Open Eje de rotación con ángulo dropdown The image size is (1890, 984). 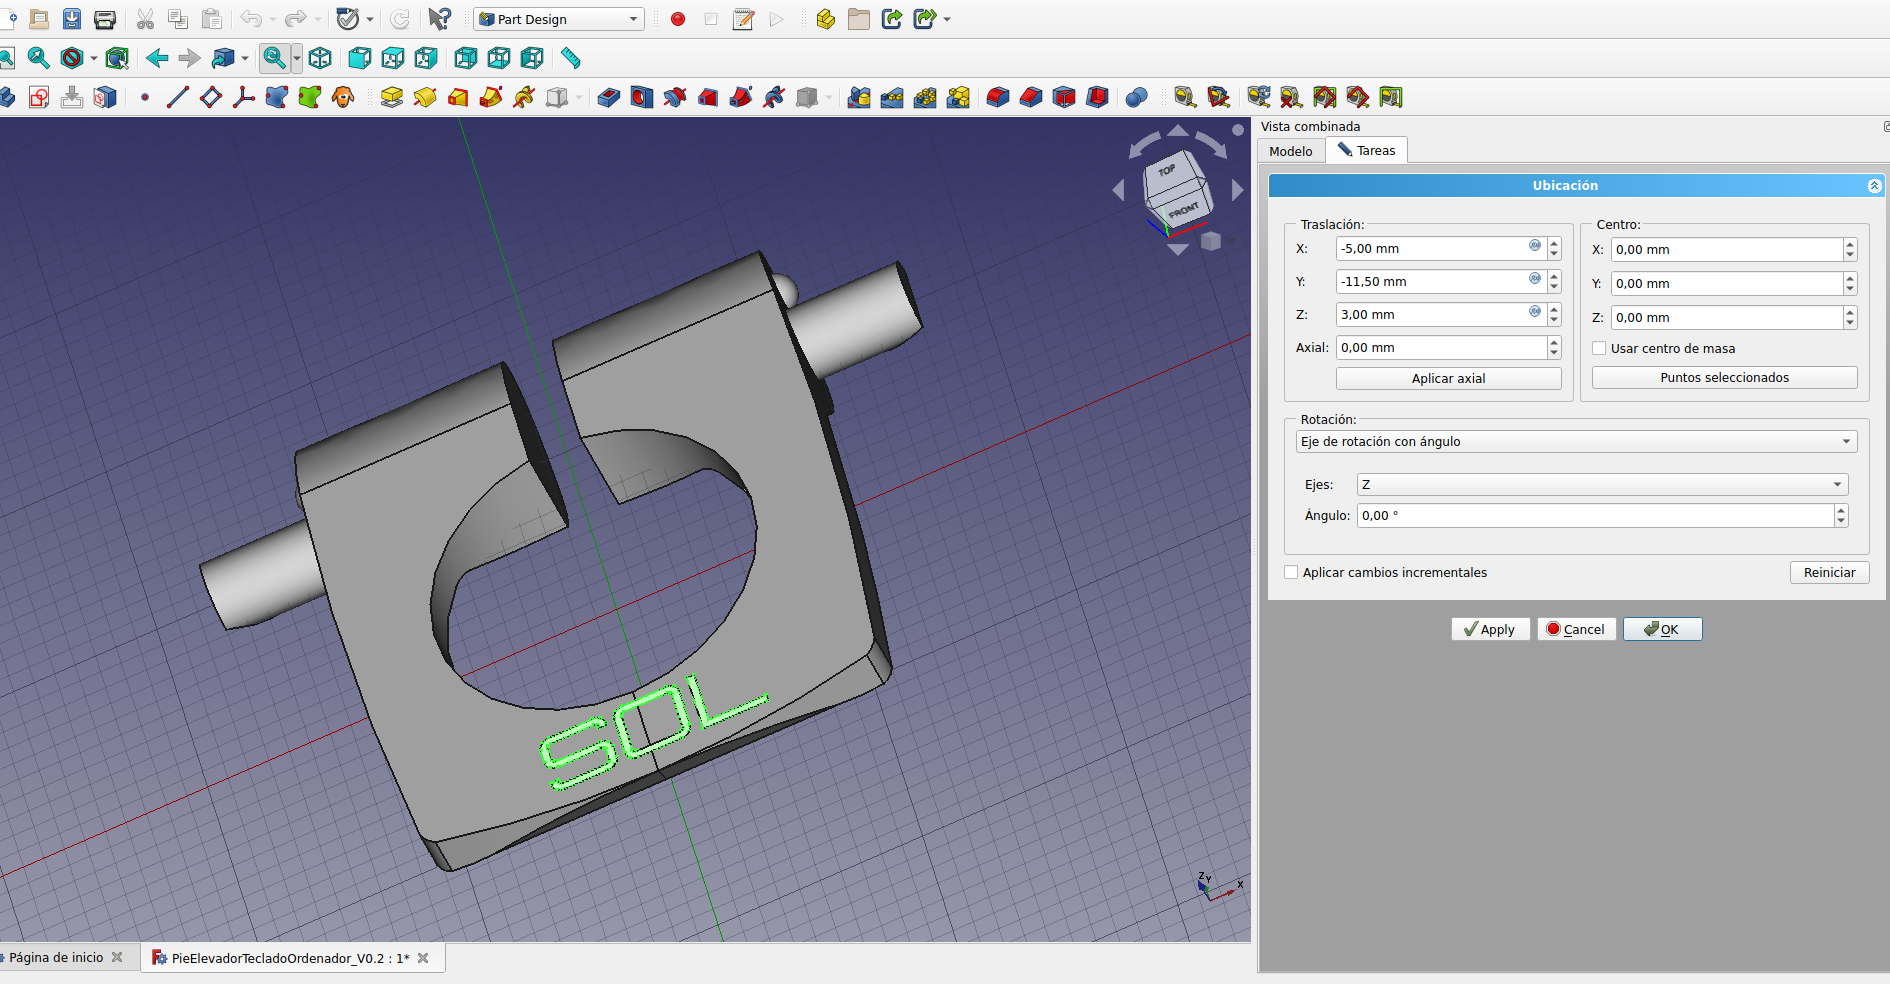1576,442
